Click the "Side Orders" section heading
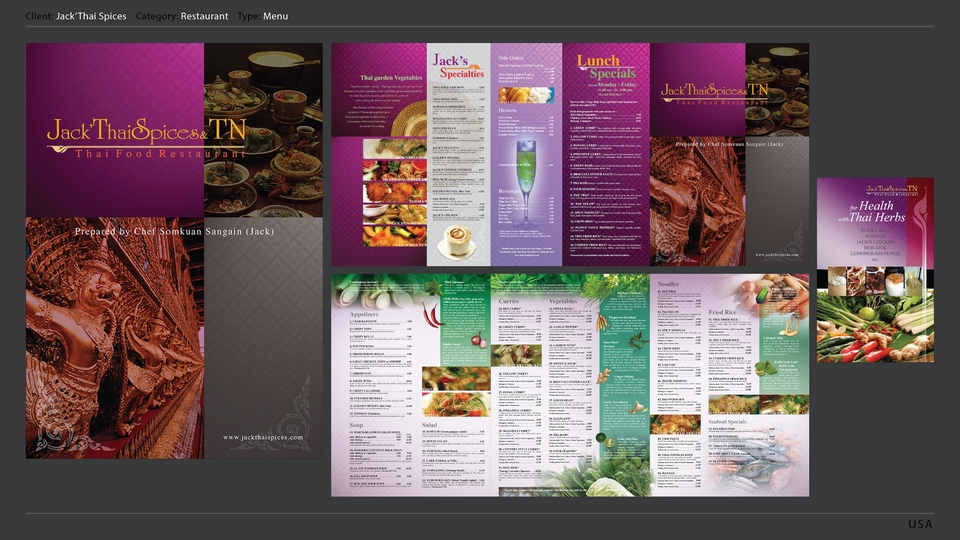This screenshot has height=540, width=960. [511, 58]
